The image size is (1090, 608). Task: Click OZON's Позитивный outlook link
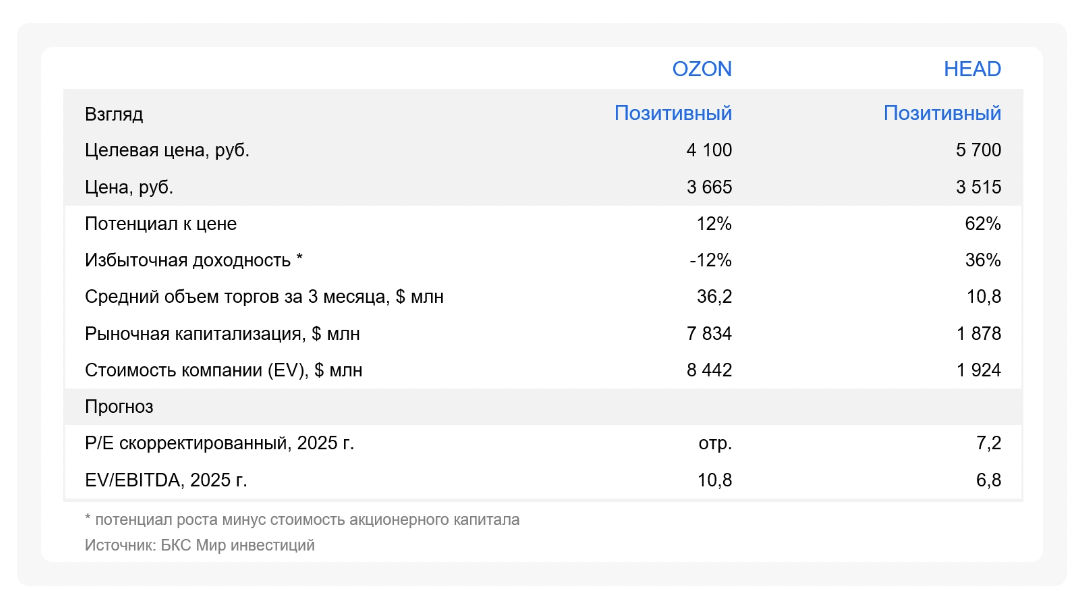click(673, 113)
